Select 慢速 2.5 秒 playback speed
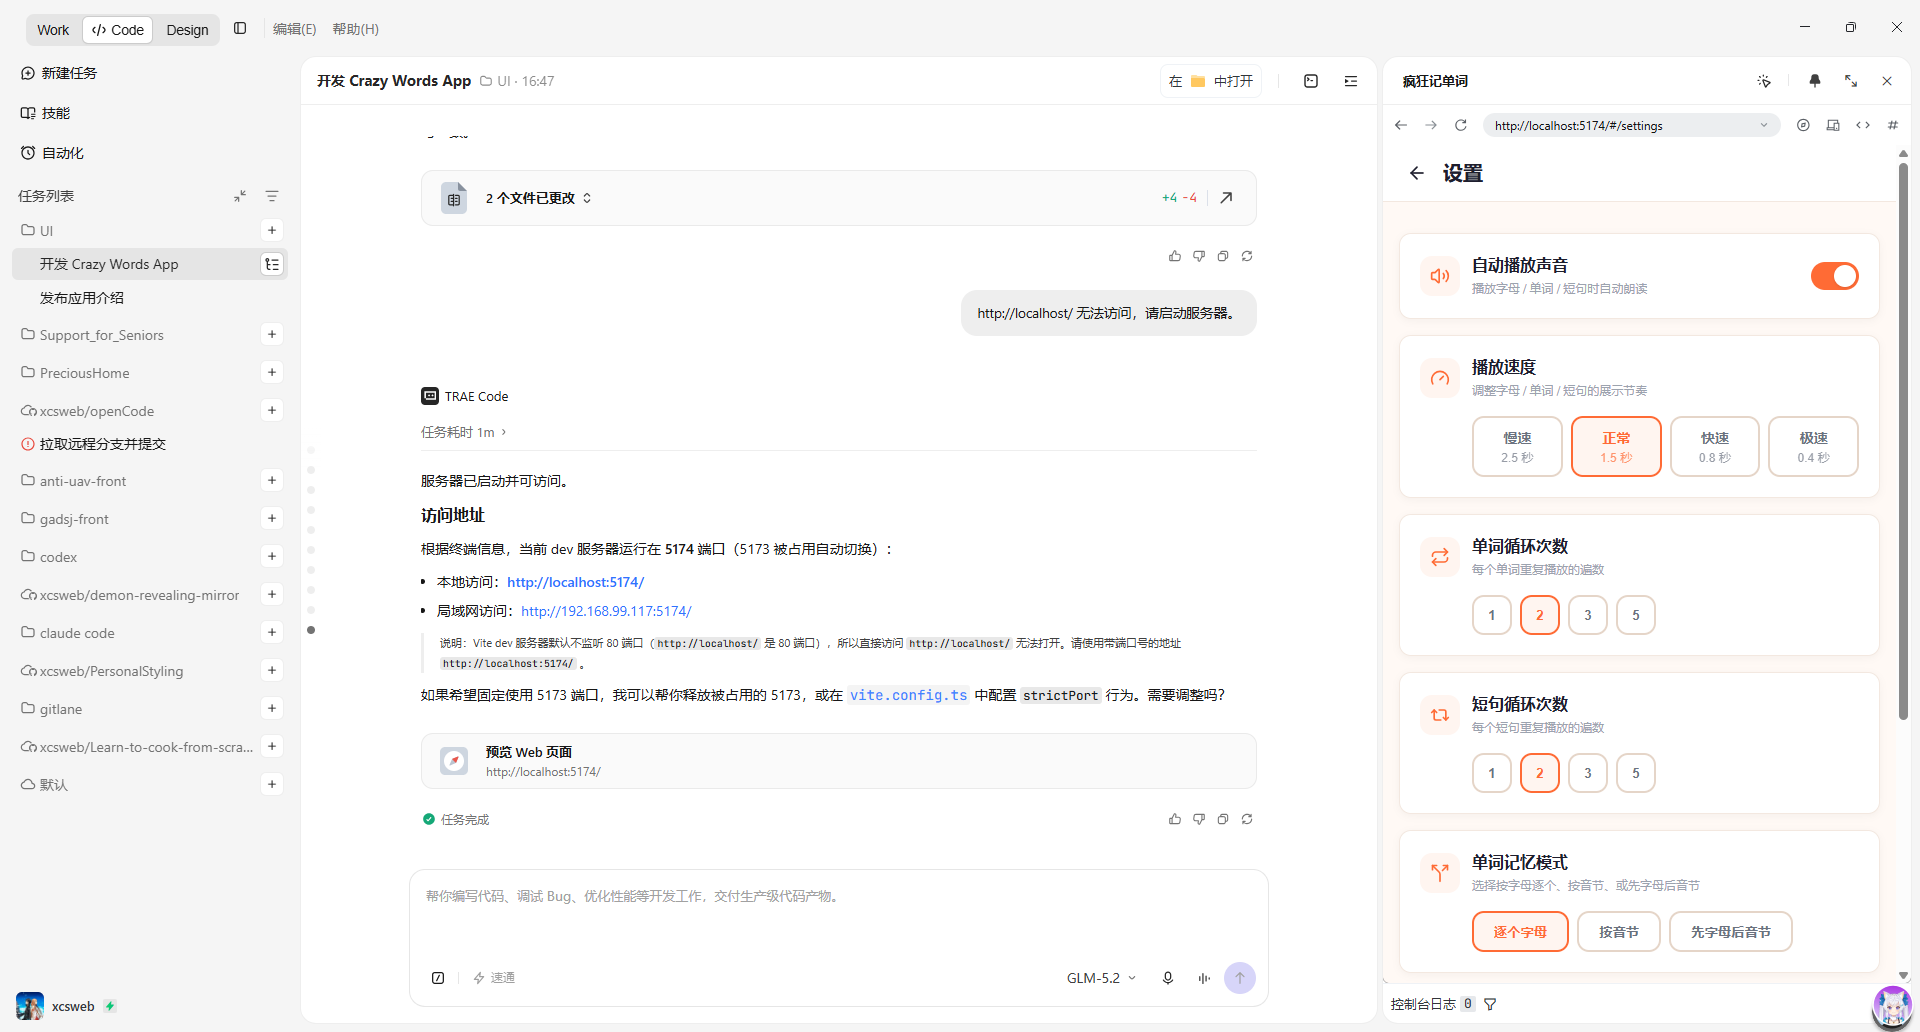1920x1032 pixels. point(1517,446)
